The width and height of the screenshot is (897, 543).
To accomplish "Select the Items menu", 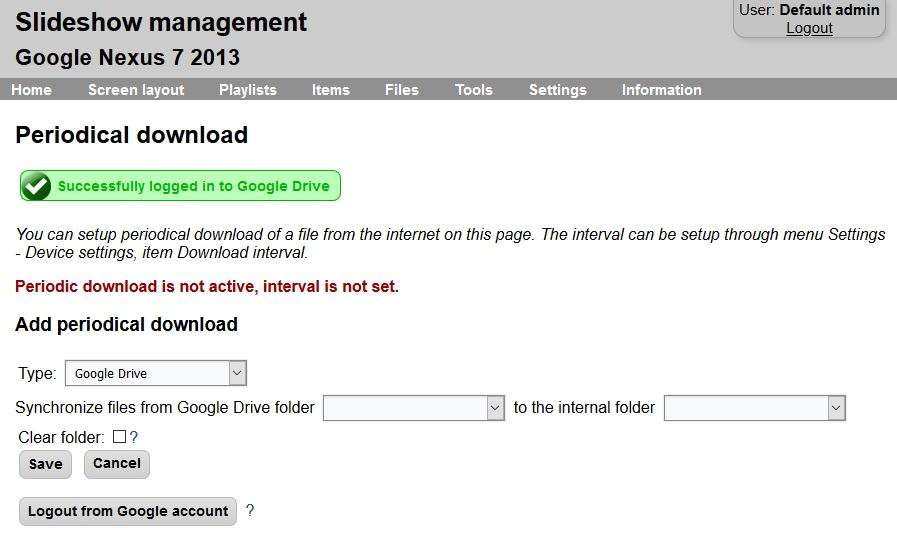I will (x=330, y=90).
